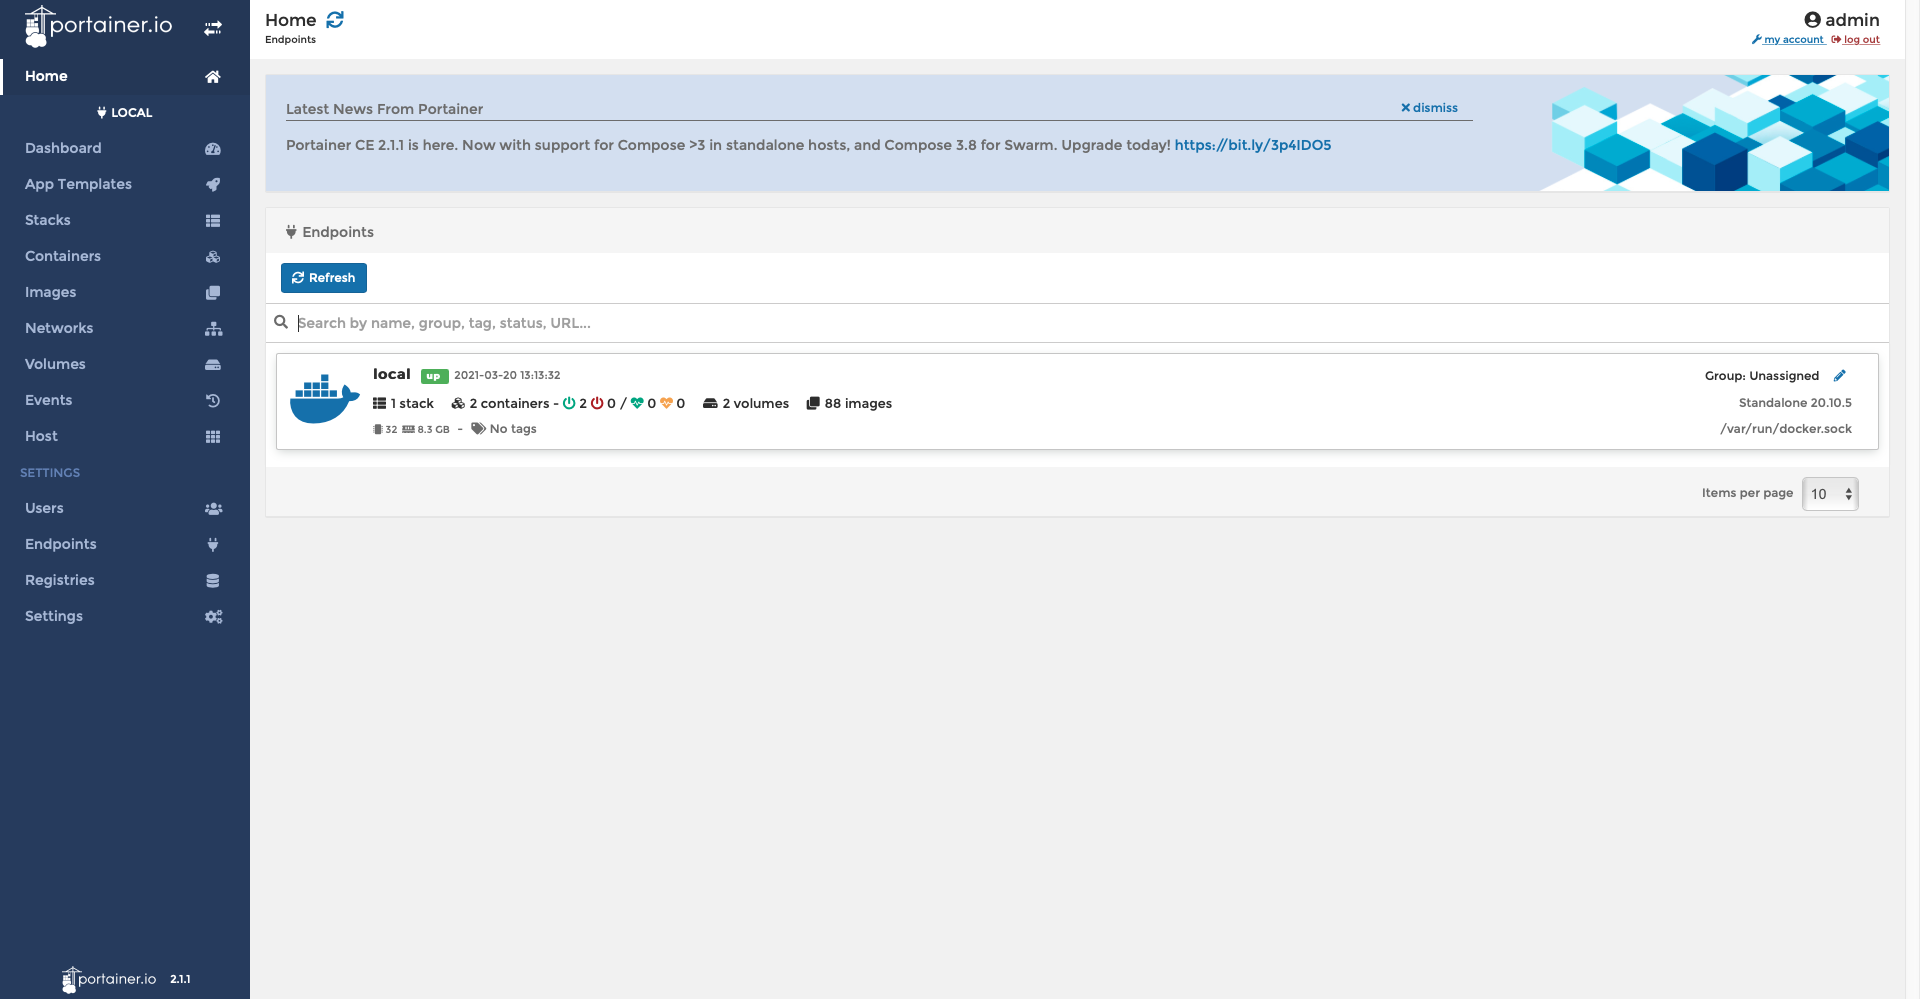Click the search magnifier icon
1920x999 pixels.
point(281,322)
